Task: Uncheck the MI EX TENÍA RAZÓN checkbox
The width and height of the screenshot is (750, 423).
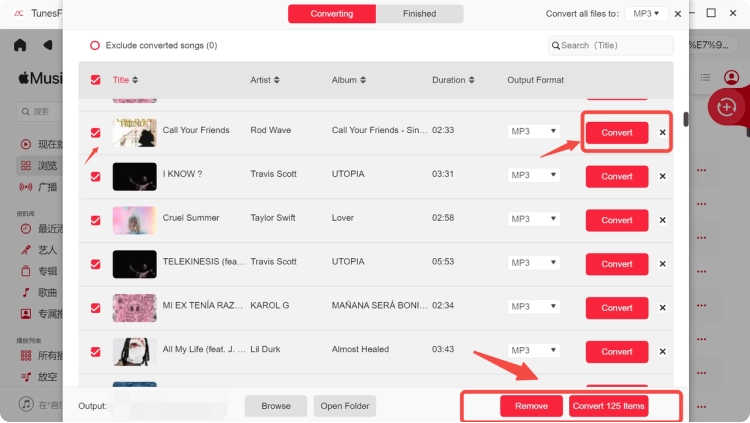Action: click(96, 308)
